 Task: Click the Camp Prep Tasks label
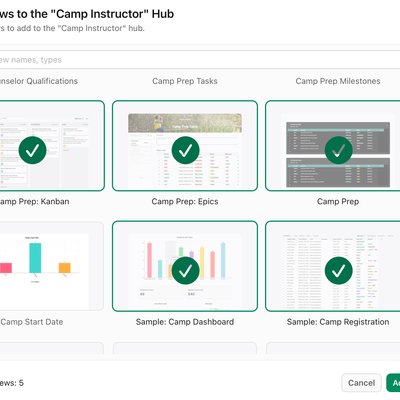pos(185,81)
